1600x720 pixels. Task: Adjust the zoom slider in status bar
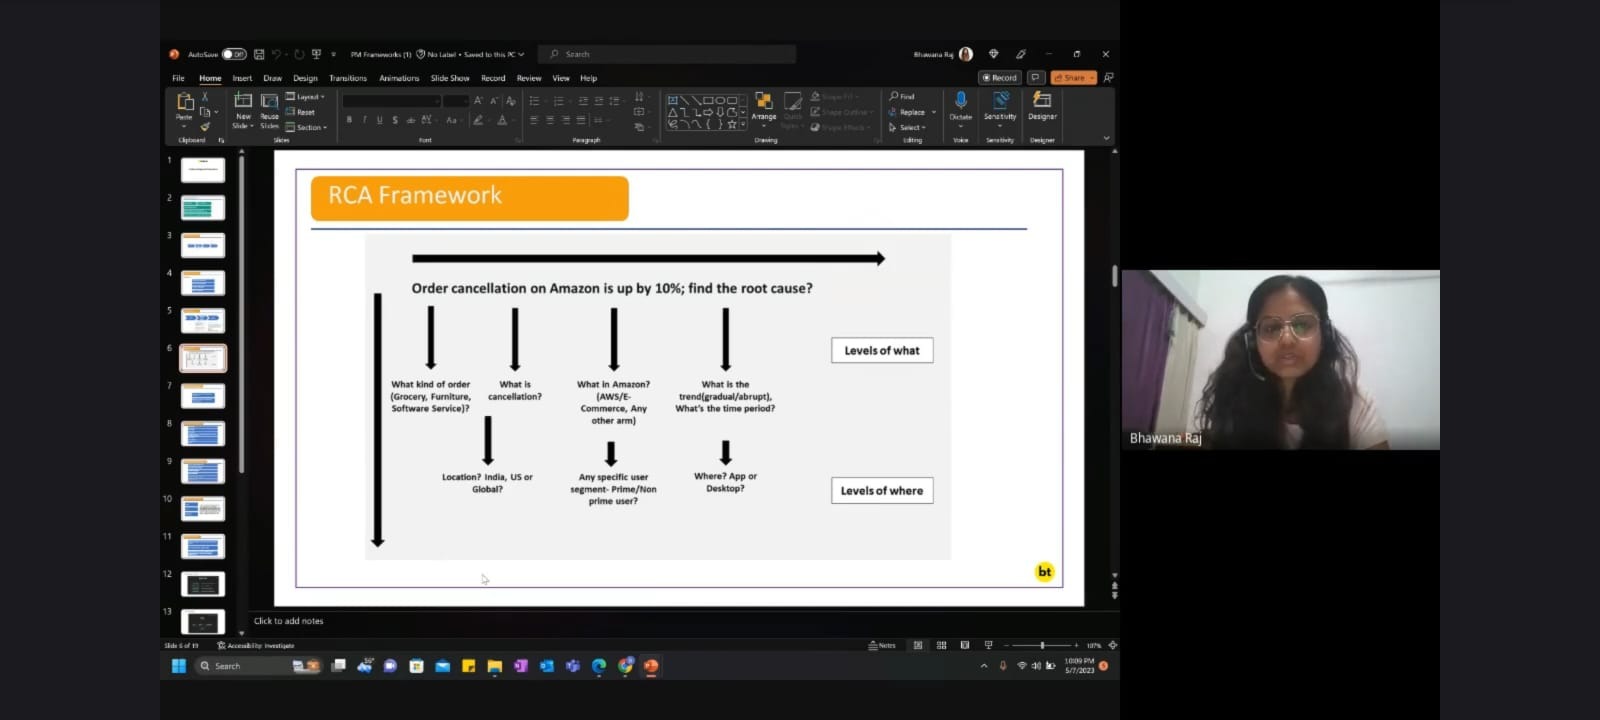pyautogui.click(x=1042, y=646)
